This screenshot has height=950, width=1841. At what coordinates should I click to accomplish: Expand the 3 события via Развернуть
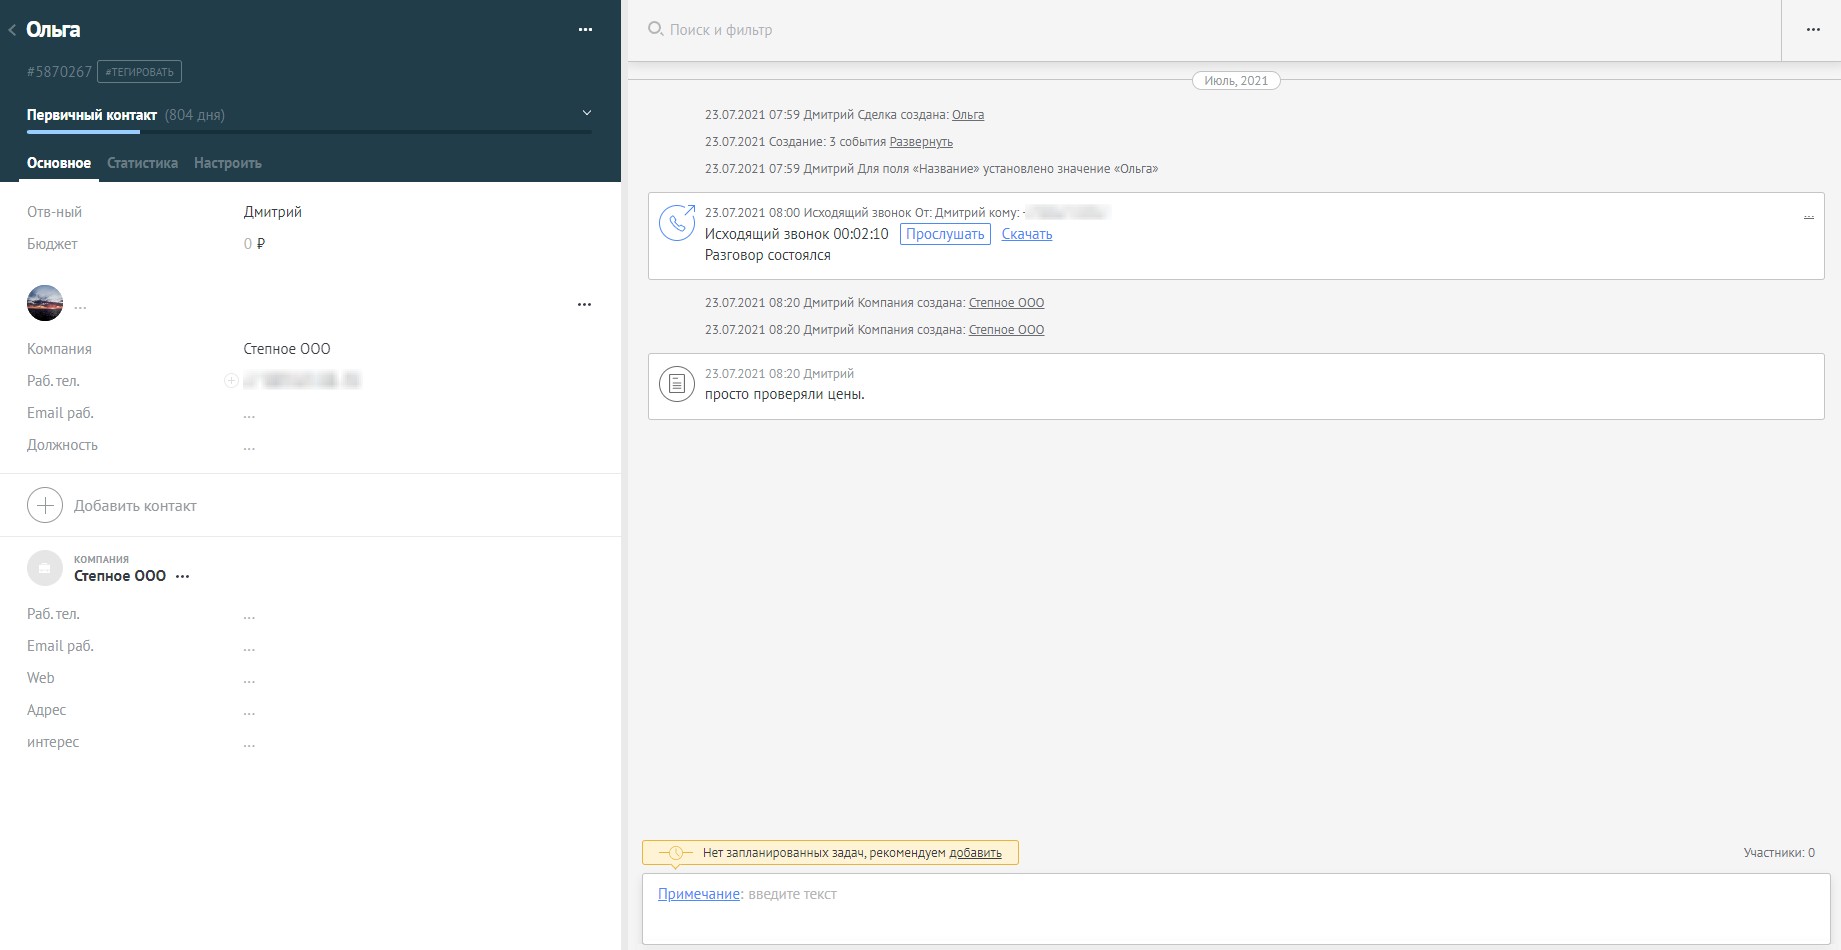[921, 142]
